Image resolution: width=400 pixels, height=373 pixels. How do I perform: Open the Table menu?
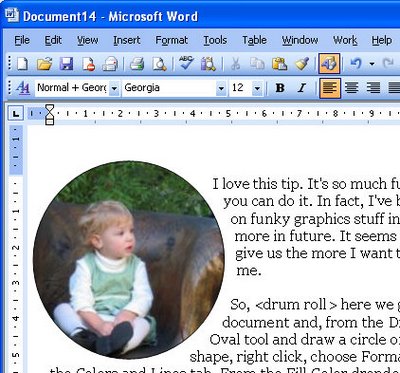click(254, 40)
